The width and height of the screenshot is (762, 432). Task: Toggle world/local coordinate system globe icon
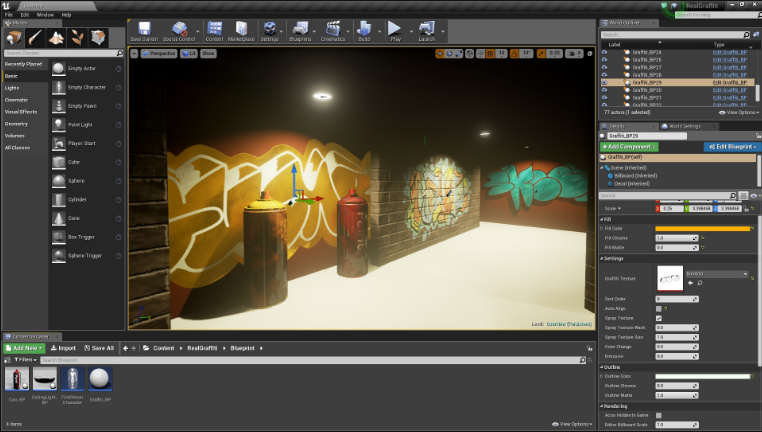469,53
